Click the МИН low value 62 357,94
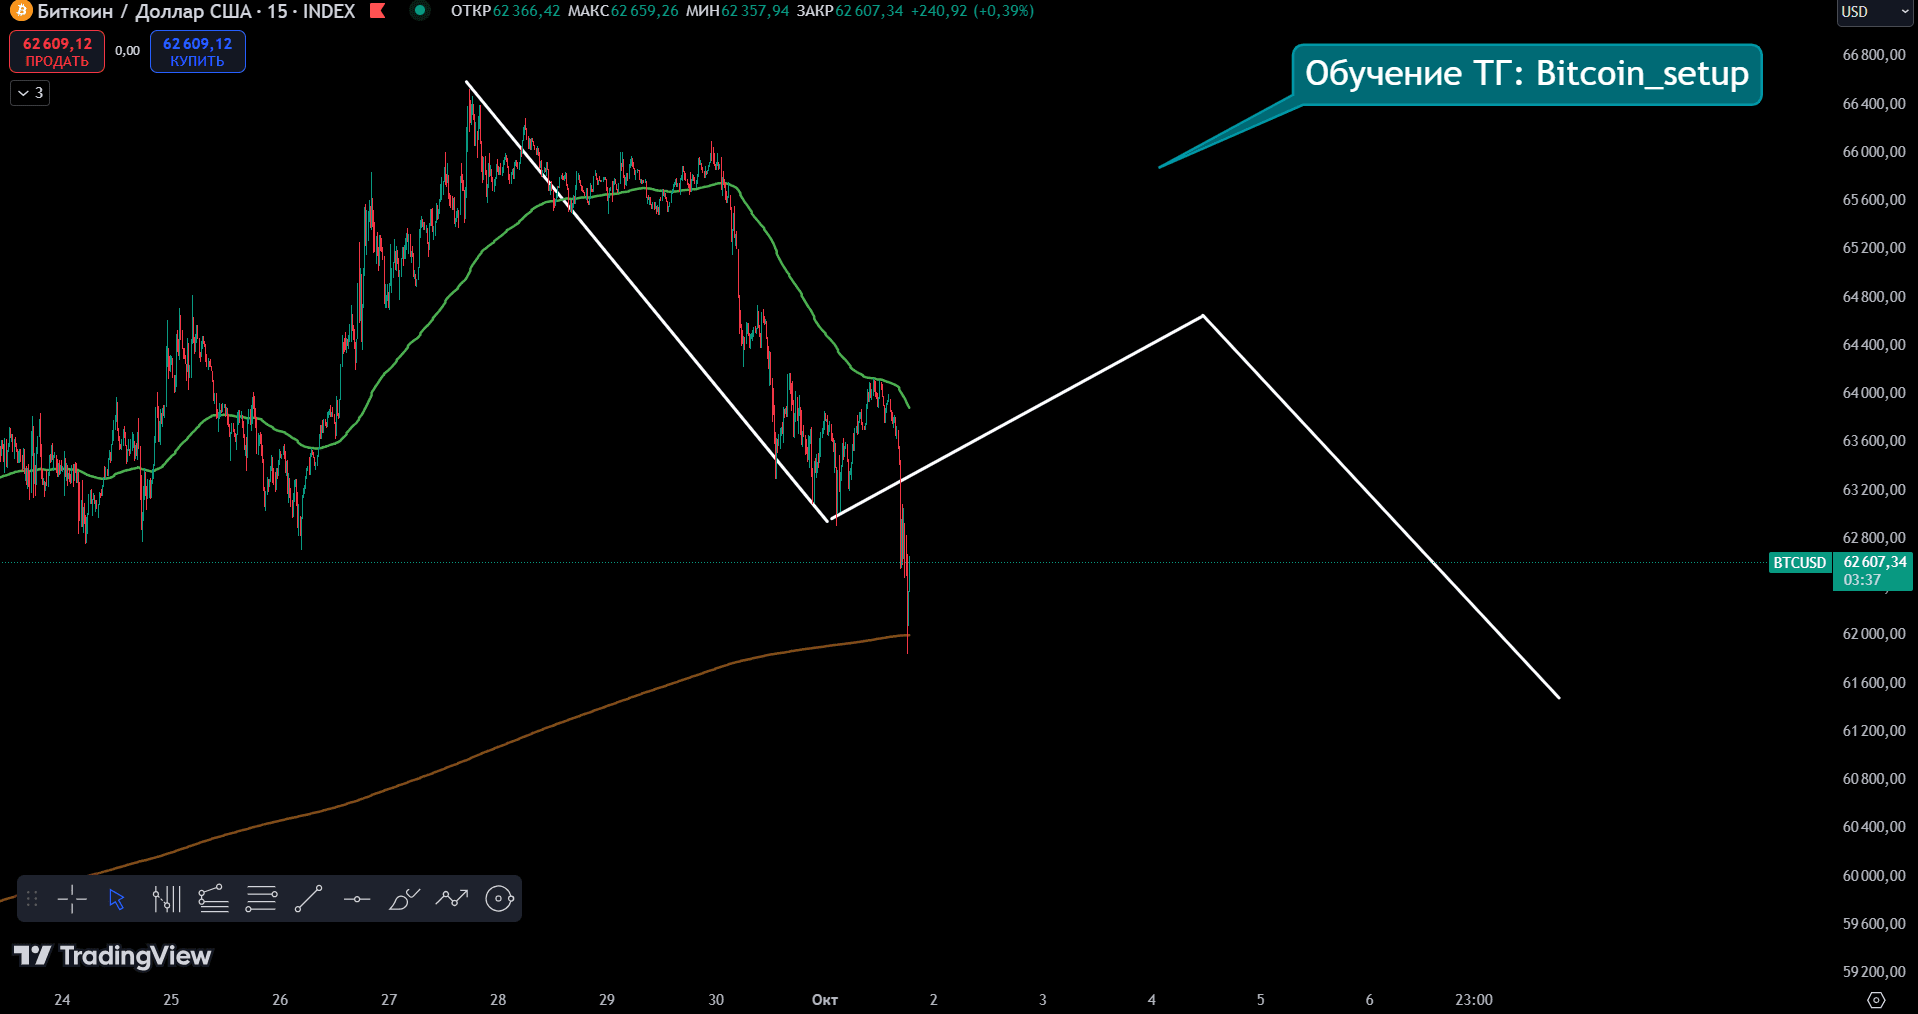Screen dimensions: 1918x1014 coord(756,11)
